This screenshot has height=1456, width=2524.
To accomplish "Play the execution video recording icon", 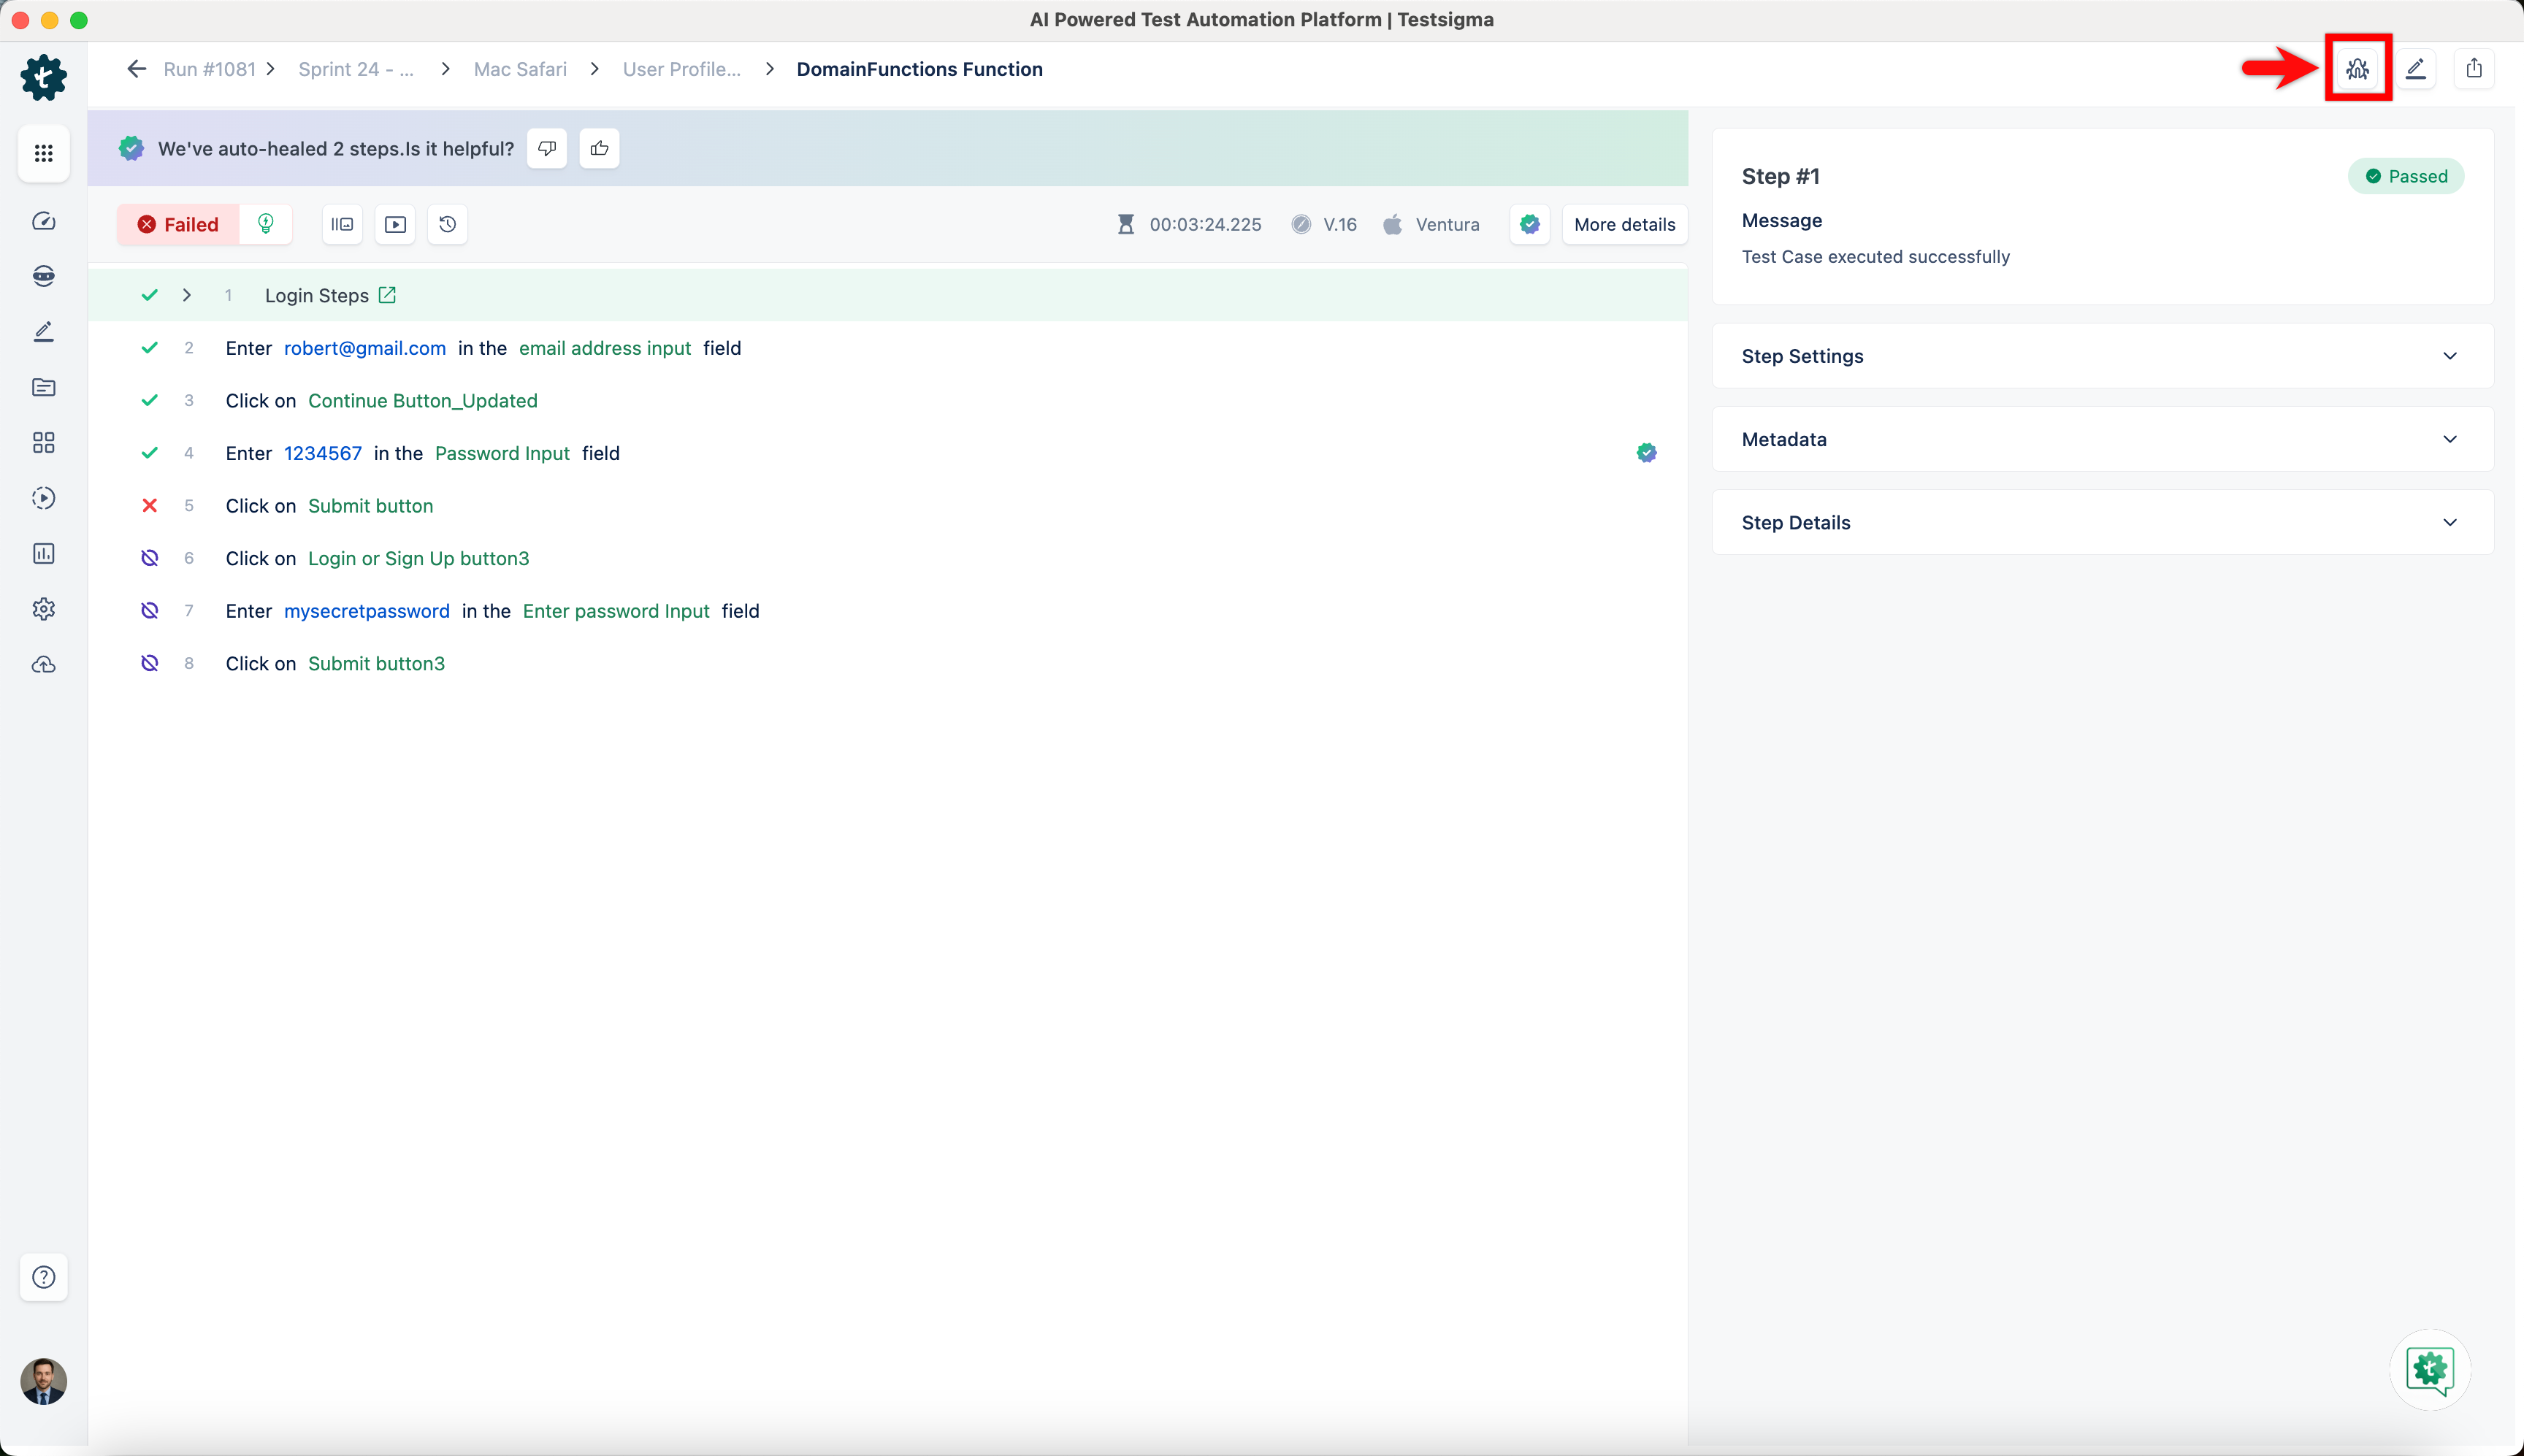I will click(x=395, y=224).
